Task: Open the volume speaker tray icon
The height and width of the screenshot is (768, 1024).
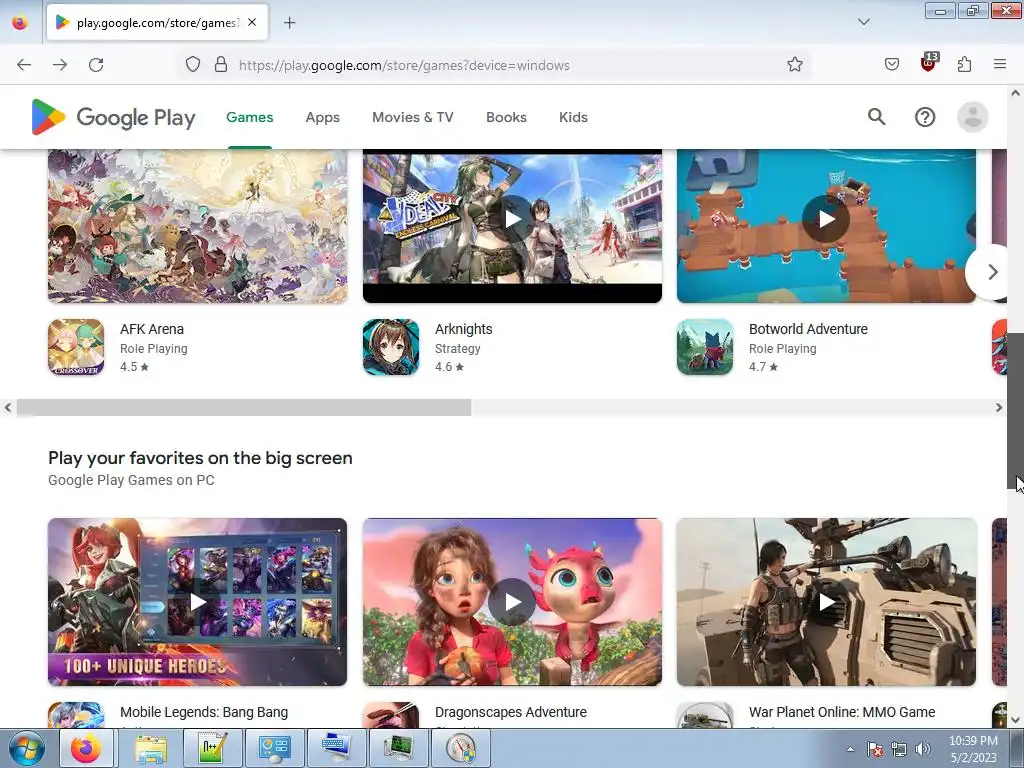Action: pos(922,749)
